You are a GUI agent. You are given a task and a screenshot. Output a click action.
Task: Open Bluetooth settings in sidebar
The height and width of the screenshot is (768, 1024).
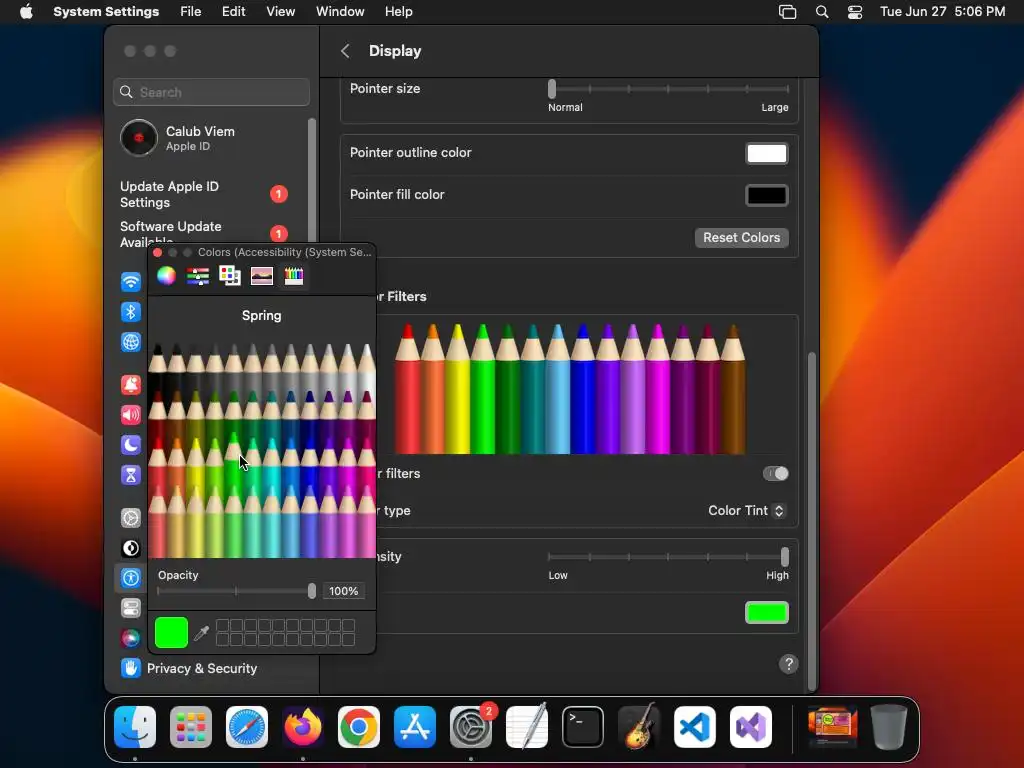(x=131, y=312)
